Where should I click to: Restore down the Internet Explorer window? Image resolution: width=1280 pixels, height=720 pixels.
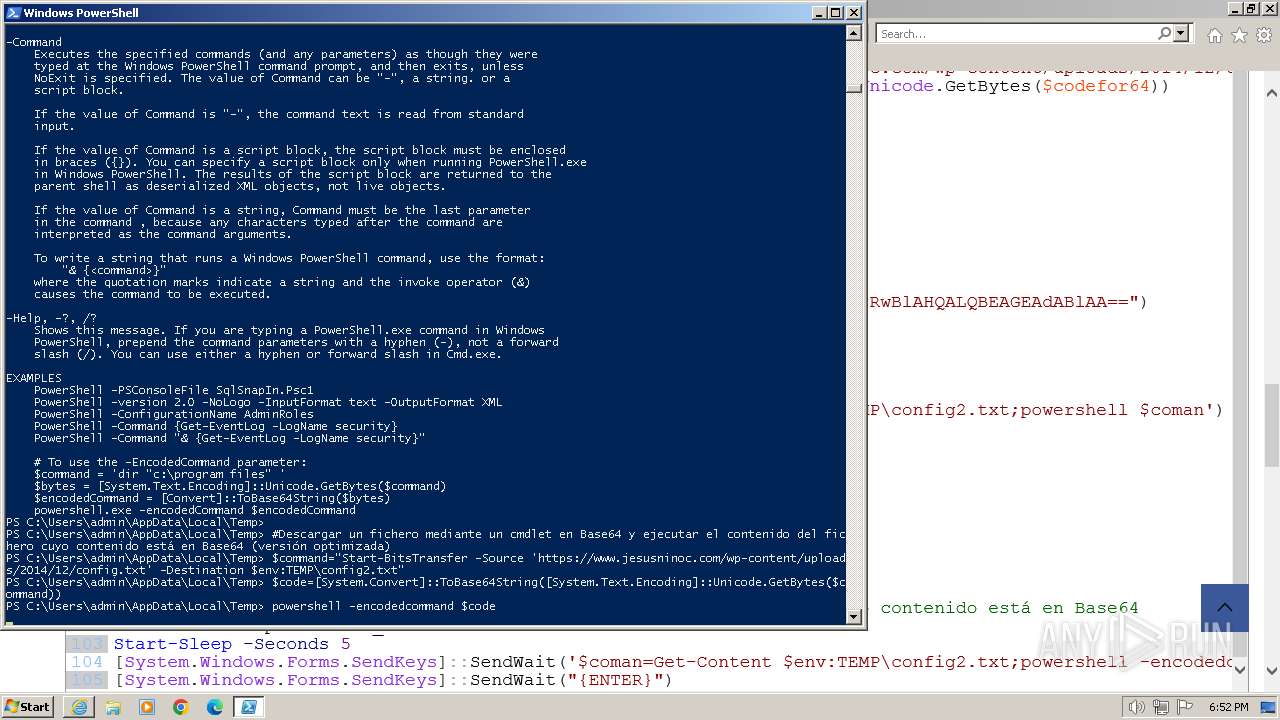point(1250,8)
